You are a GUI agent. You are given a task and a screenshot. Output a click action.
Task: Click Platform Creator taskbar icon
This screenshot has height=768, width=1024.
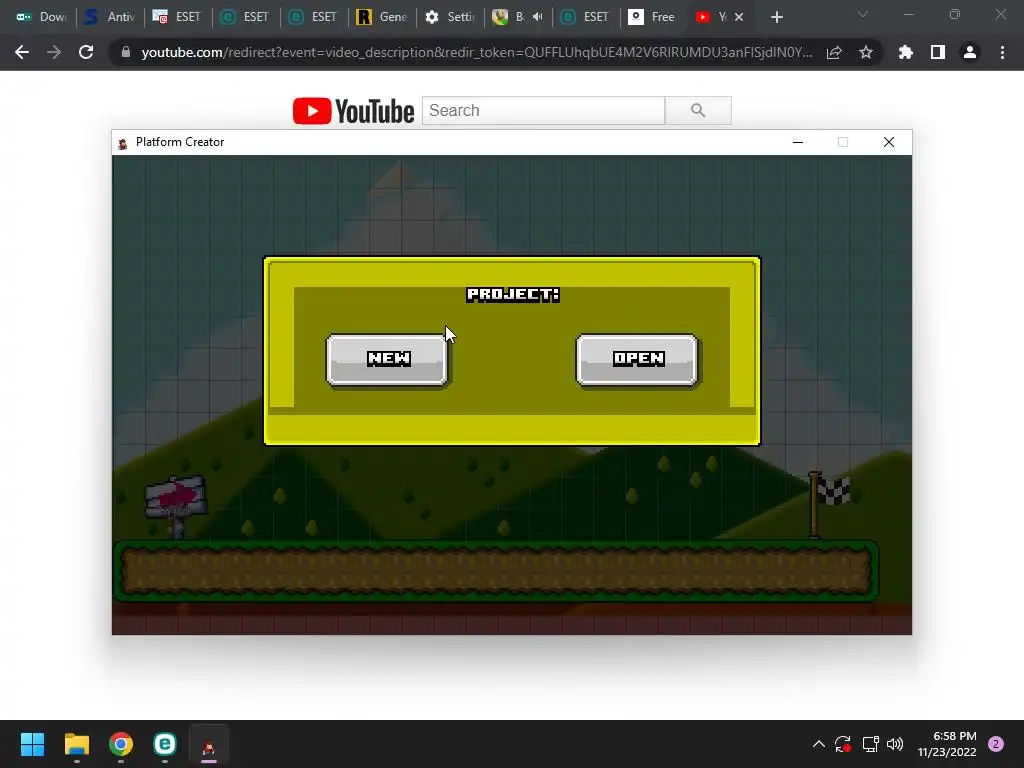pos(209,744)
